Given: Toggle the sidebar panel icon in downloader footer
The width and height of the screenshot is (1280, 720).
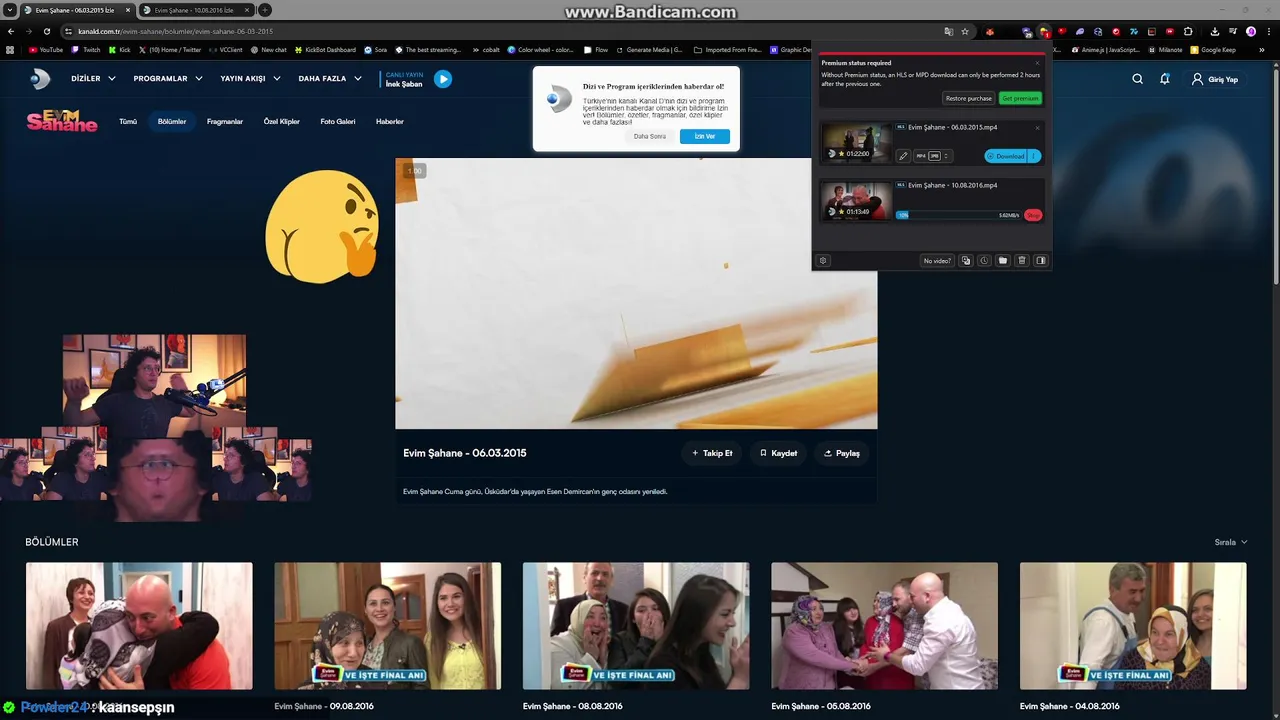Looking at the screenshot, I should [x=1040, y=260].
